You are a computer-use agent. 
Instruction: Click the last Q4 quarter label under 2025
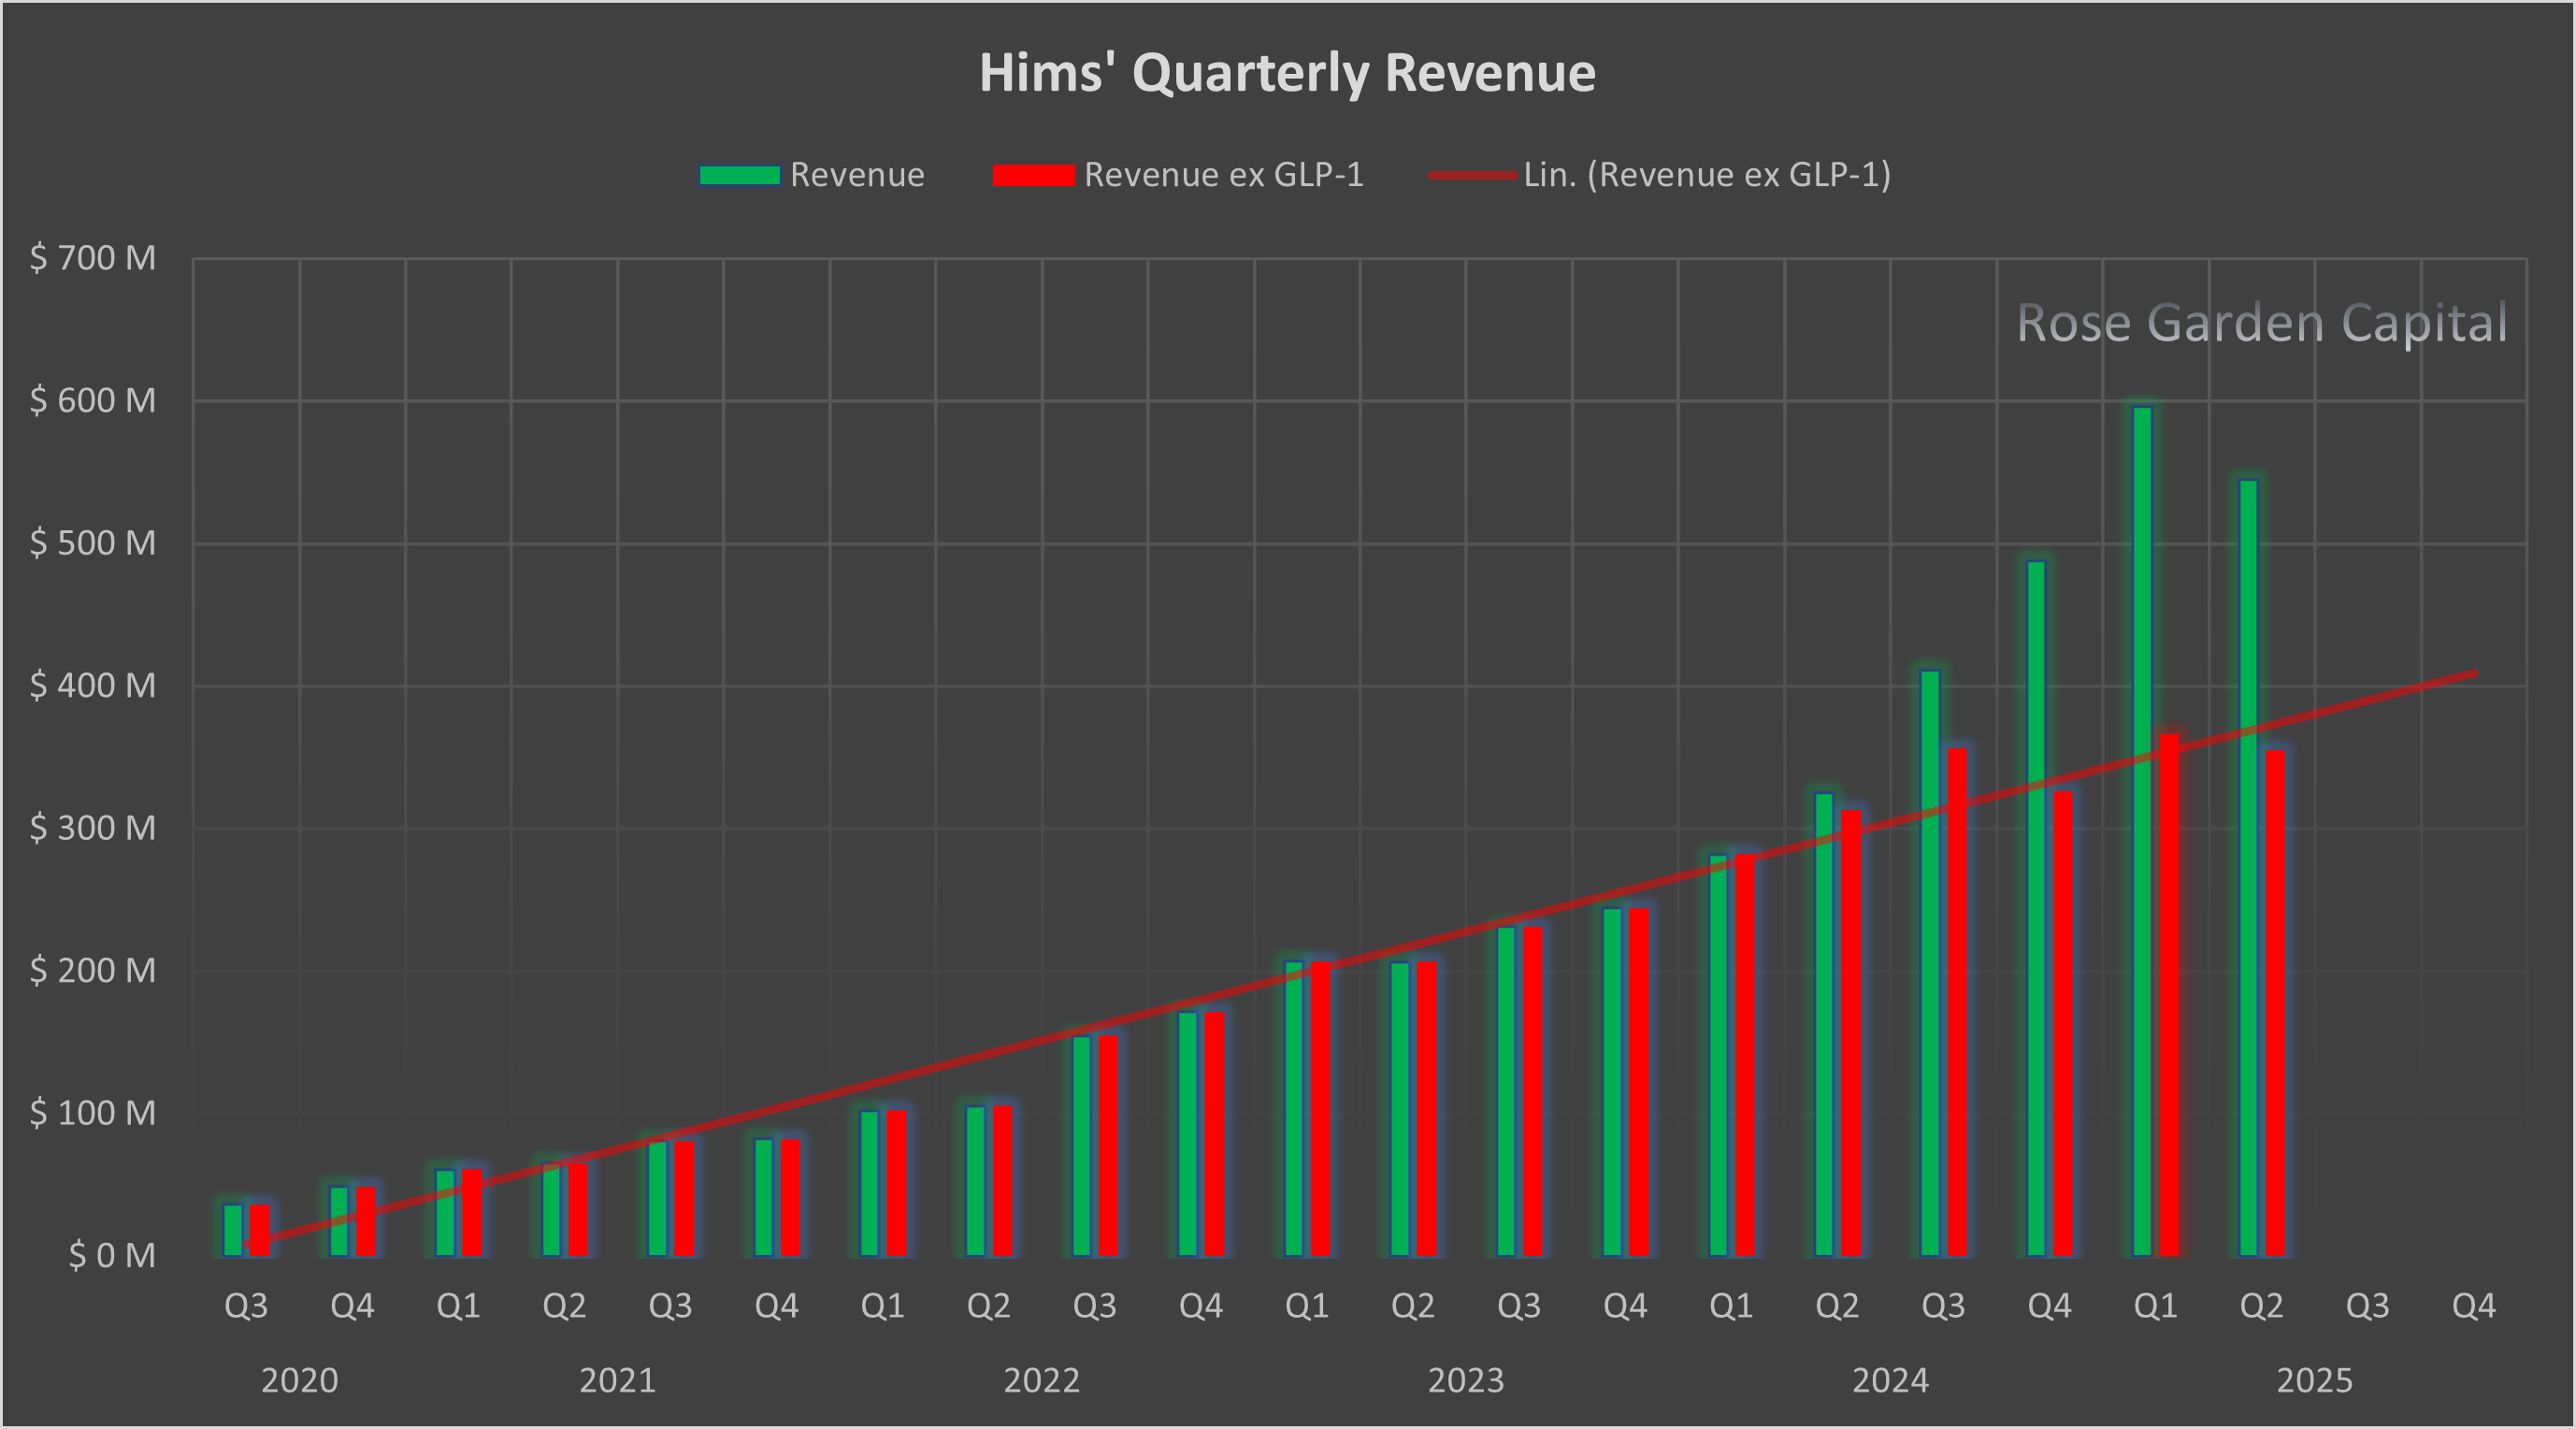click(x=2473, y=1306)
